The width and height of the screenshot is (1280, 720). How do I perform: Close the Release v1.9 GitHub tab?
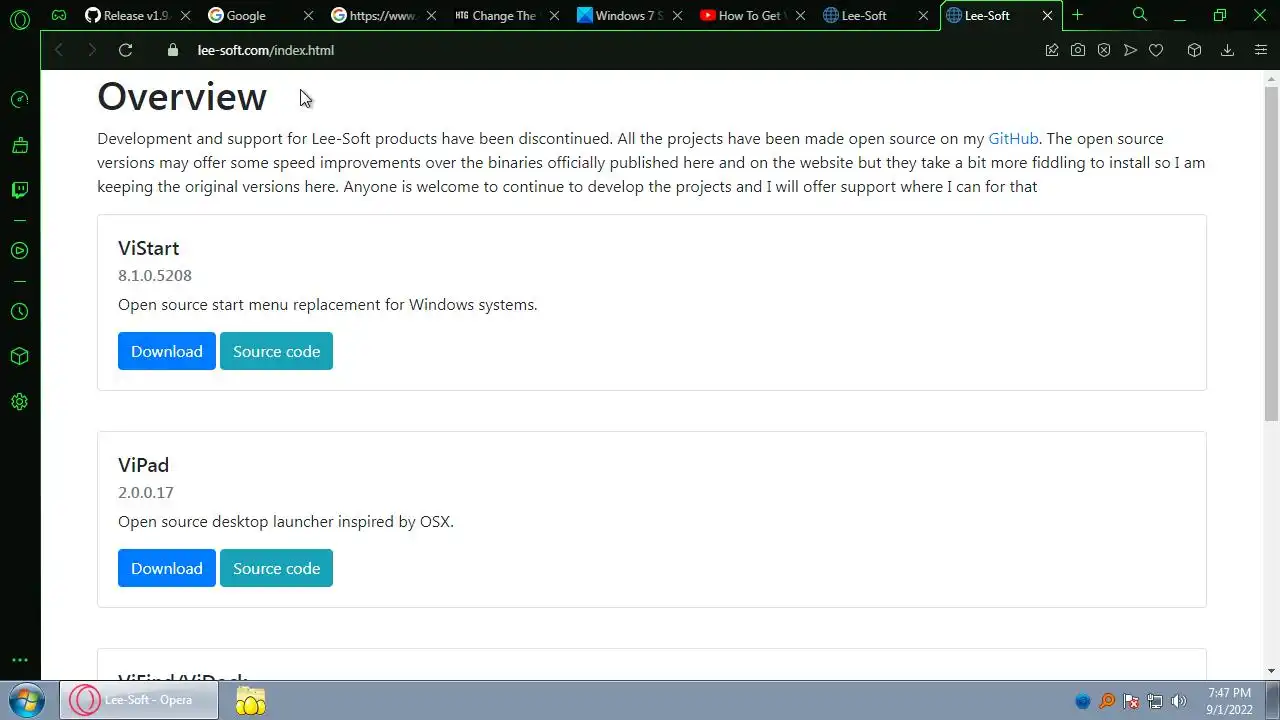click(x=185, y=15)
